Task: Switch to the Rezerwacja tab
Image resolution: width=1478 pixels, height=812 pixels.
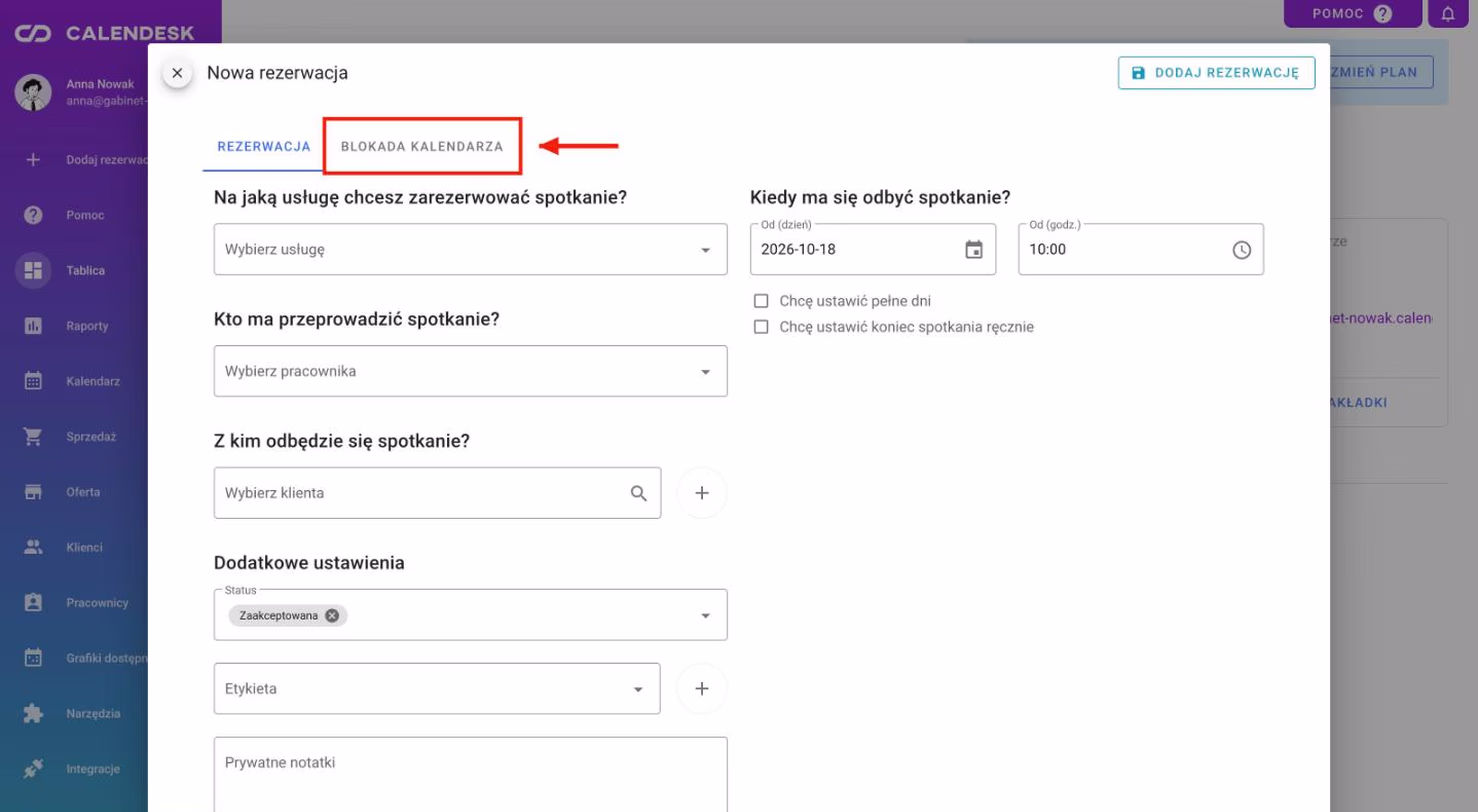Action: [264, 146]
